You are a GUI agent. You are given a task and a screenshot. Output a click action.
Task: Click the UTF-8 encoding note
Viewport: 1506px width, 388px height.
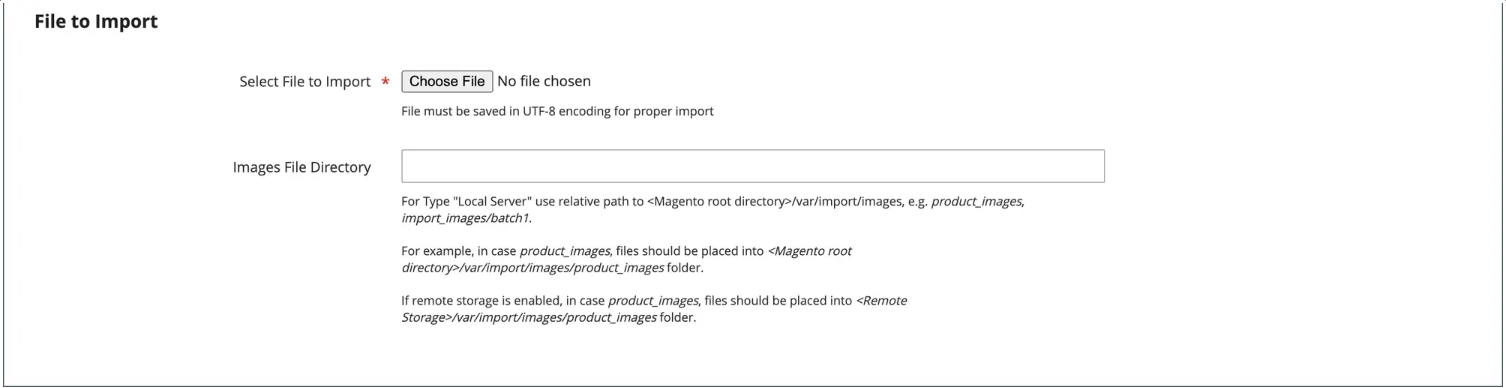point(557,112)
